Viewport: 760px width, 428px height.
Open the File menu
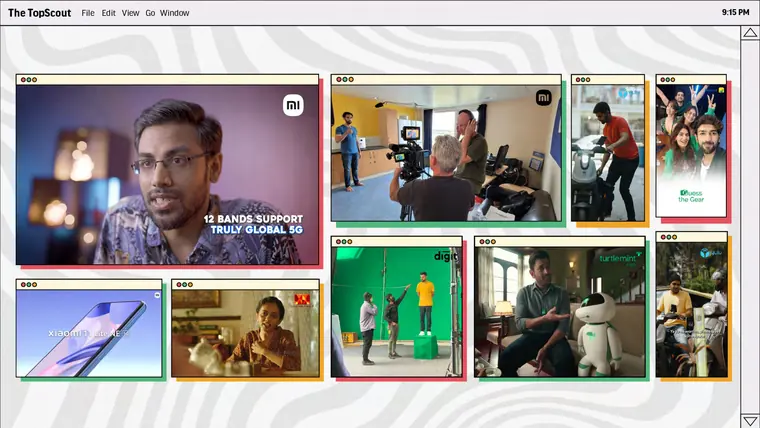(x=88, y=13)
